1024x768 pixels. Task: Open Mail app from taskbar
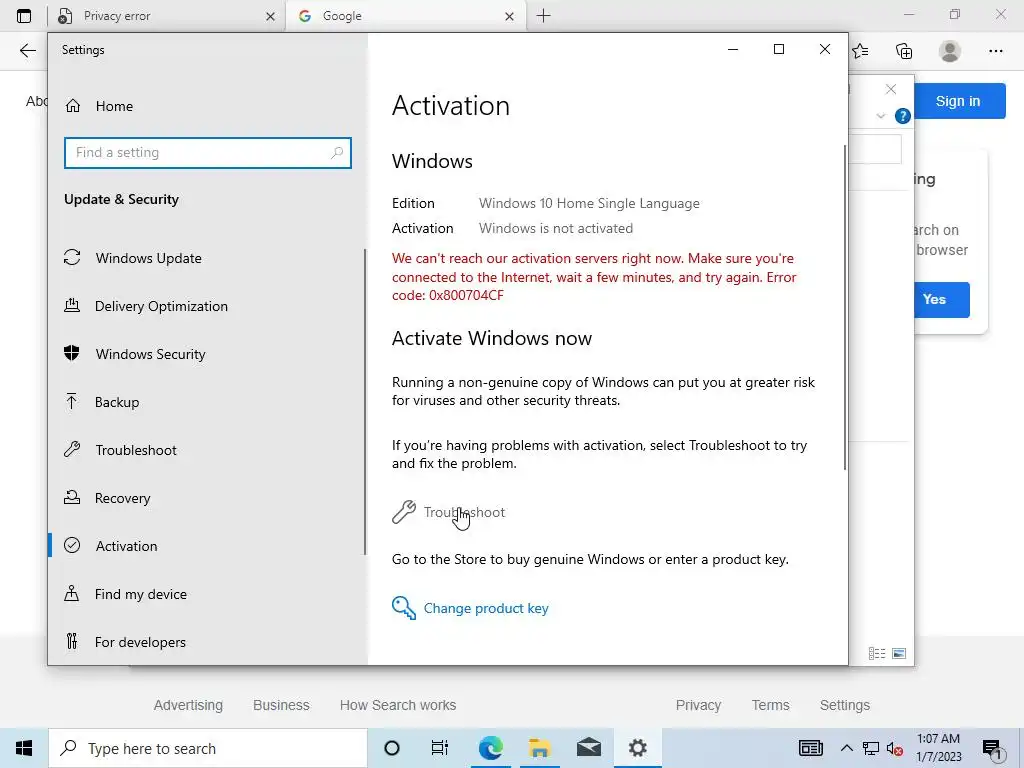coord(588,748)
